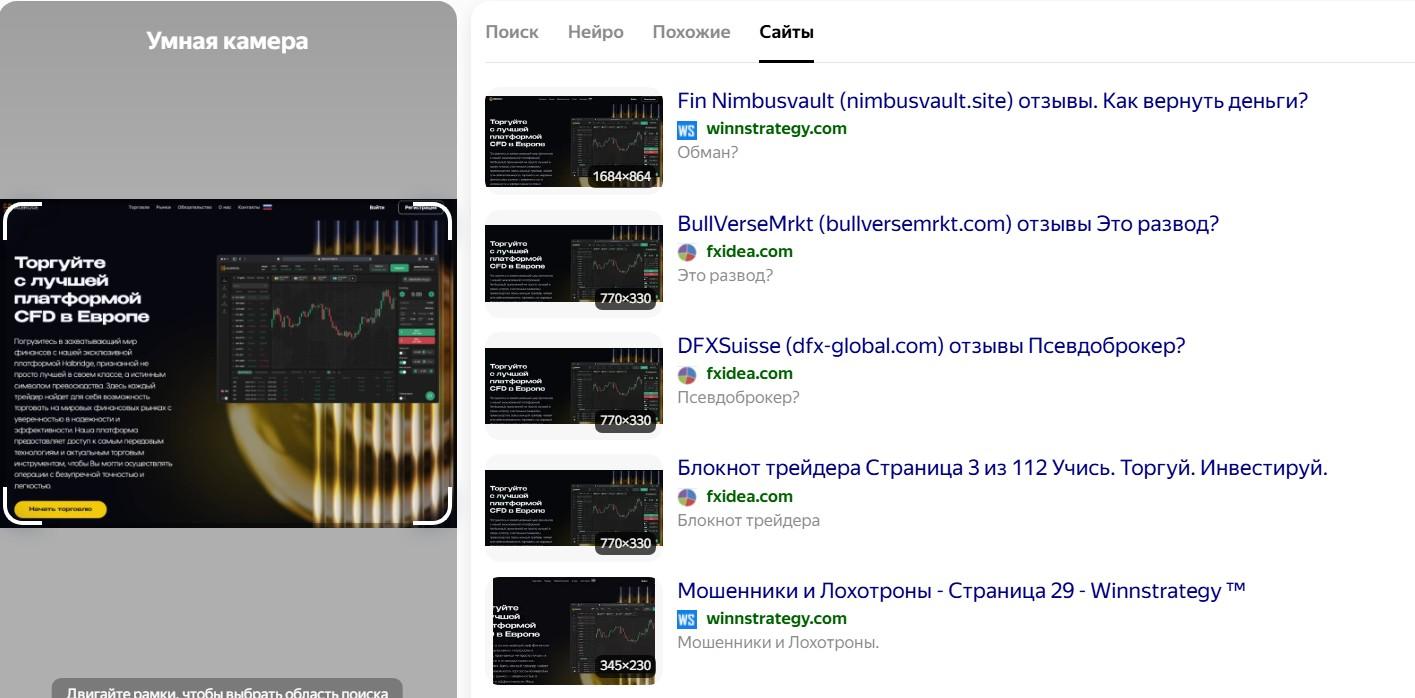Image resolution: width=1415 pixels, height=698 pixels.
Task: Click the WS favicon under Мошенники и Лохотроны
Action: [687, 619]
